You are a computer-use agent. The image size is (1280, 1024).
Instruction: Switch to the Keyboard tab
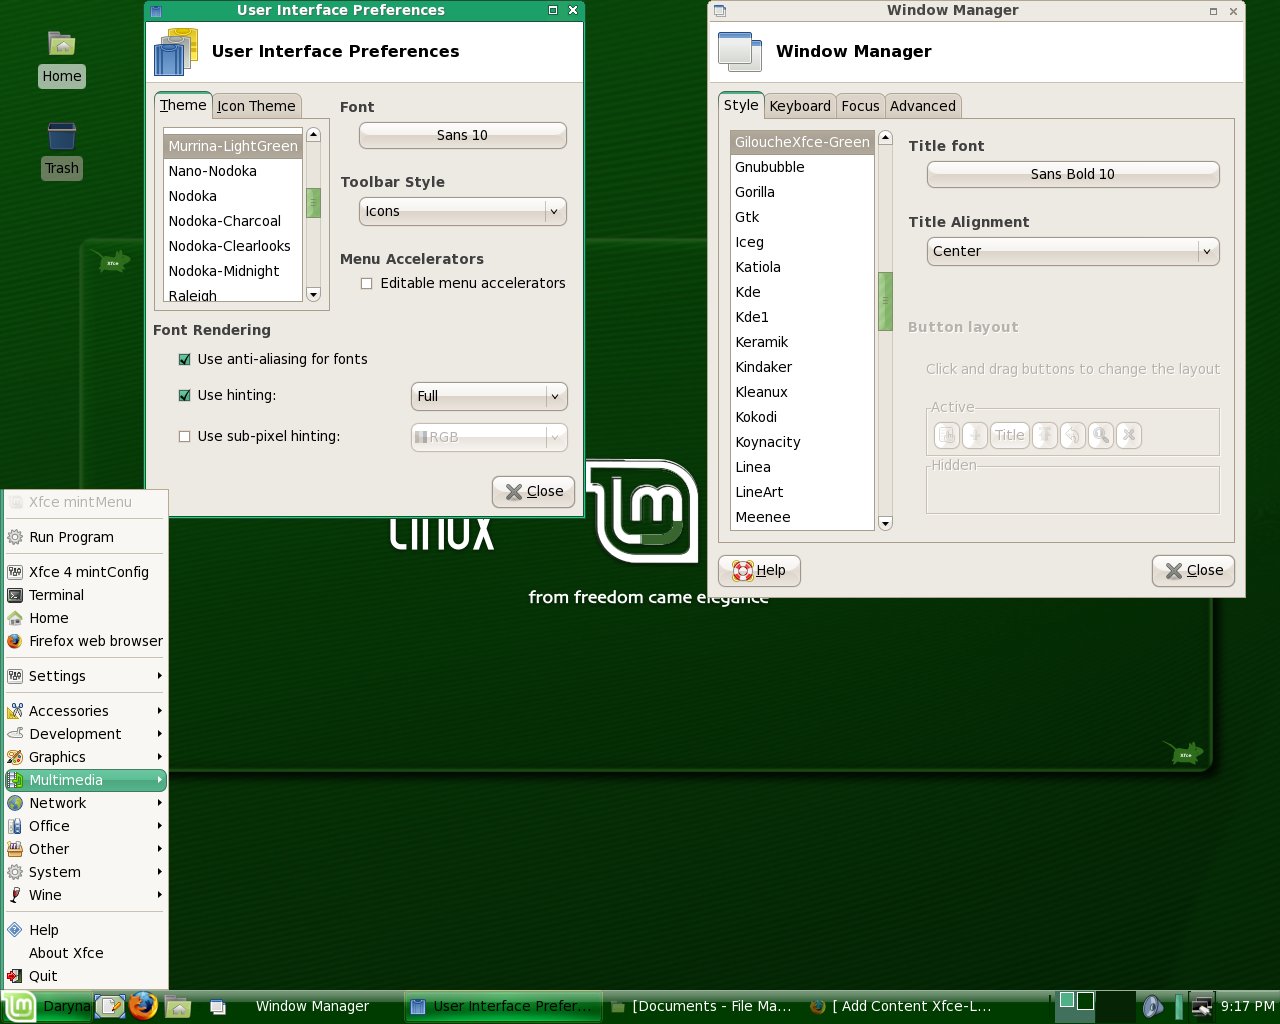pyautogui.click(x=800, y=106)
